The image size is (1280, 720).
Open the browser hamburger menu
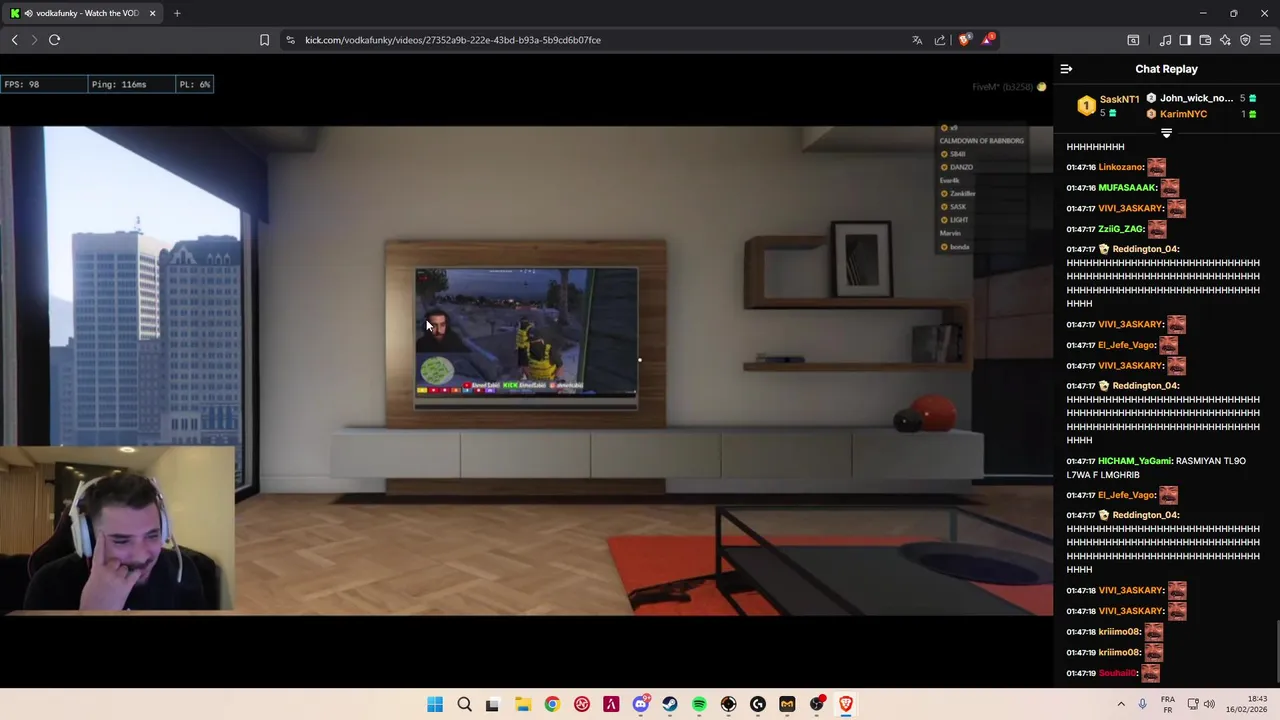click(x=1265, y=40)
